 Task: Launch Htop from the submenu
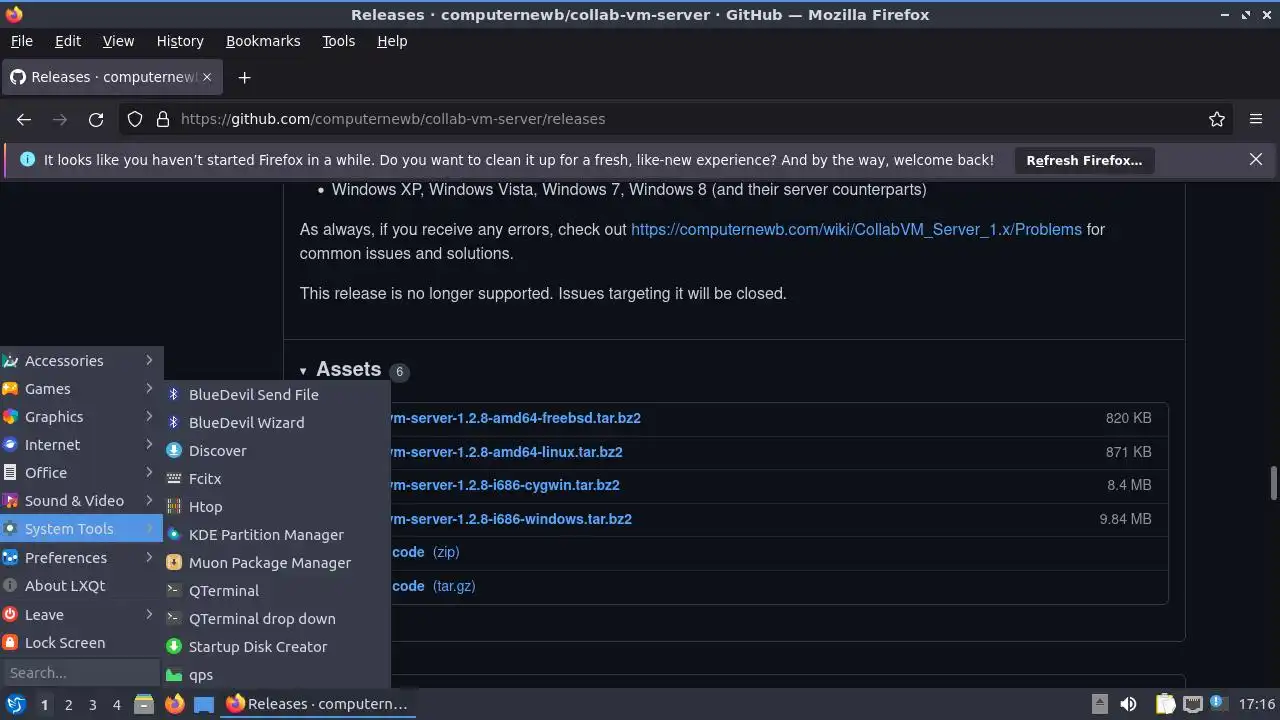277,507
